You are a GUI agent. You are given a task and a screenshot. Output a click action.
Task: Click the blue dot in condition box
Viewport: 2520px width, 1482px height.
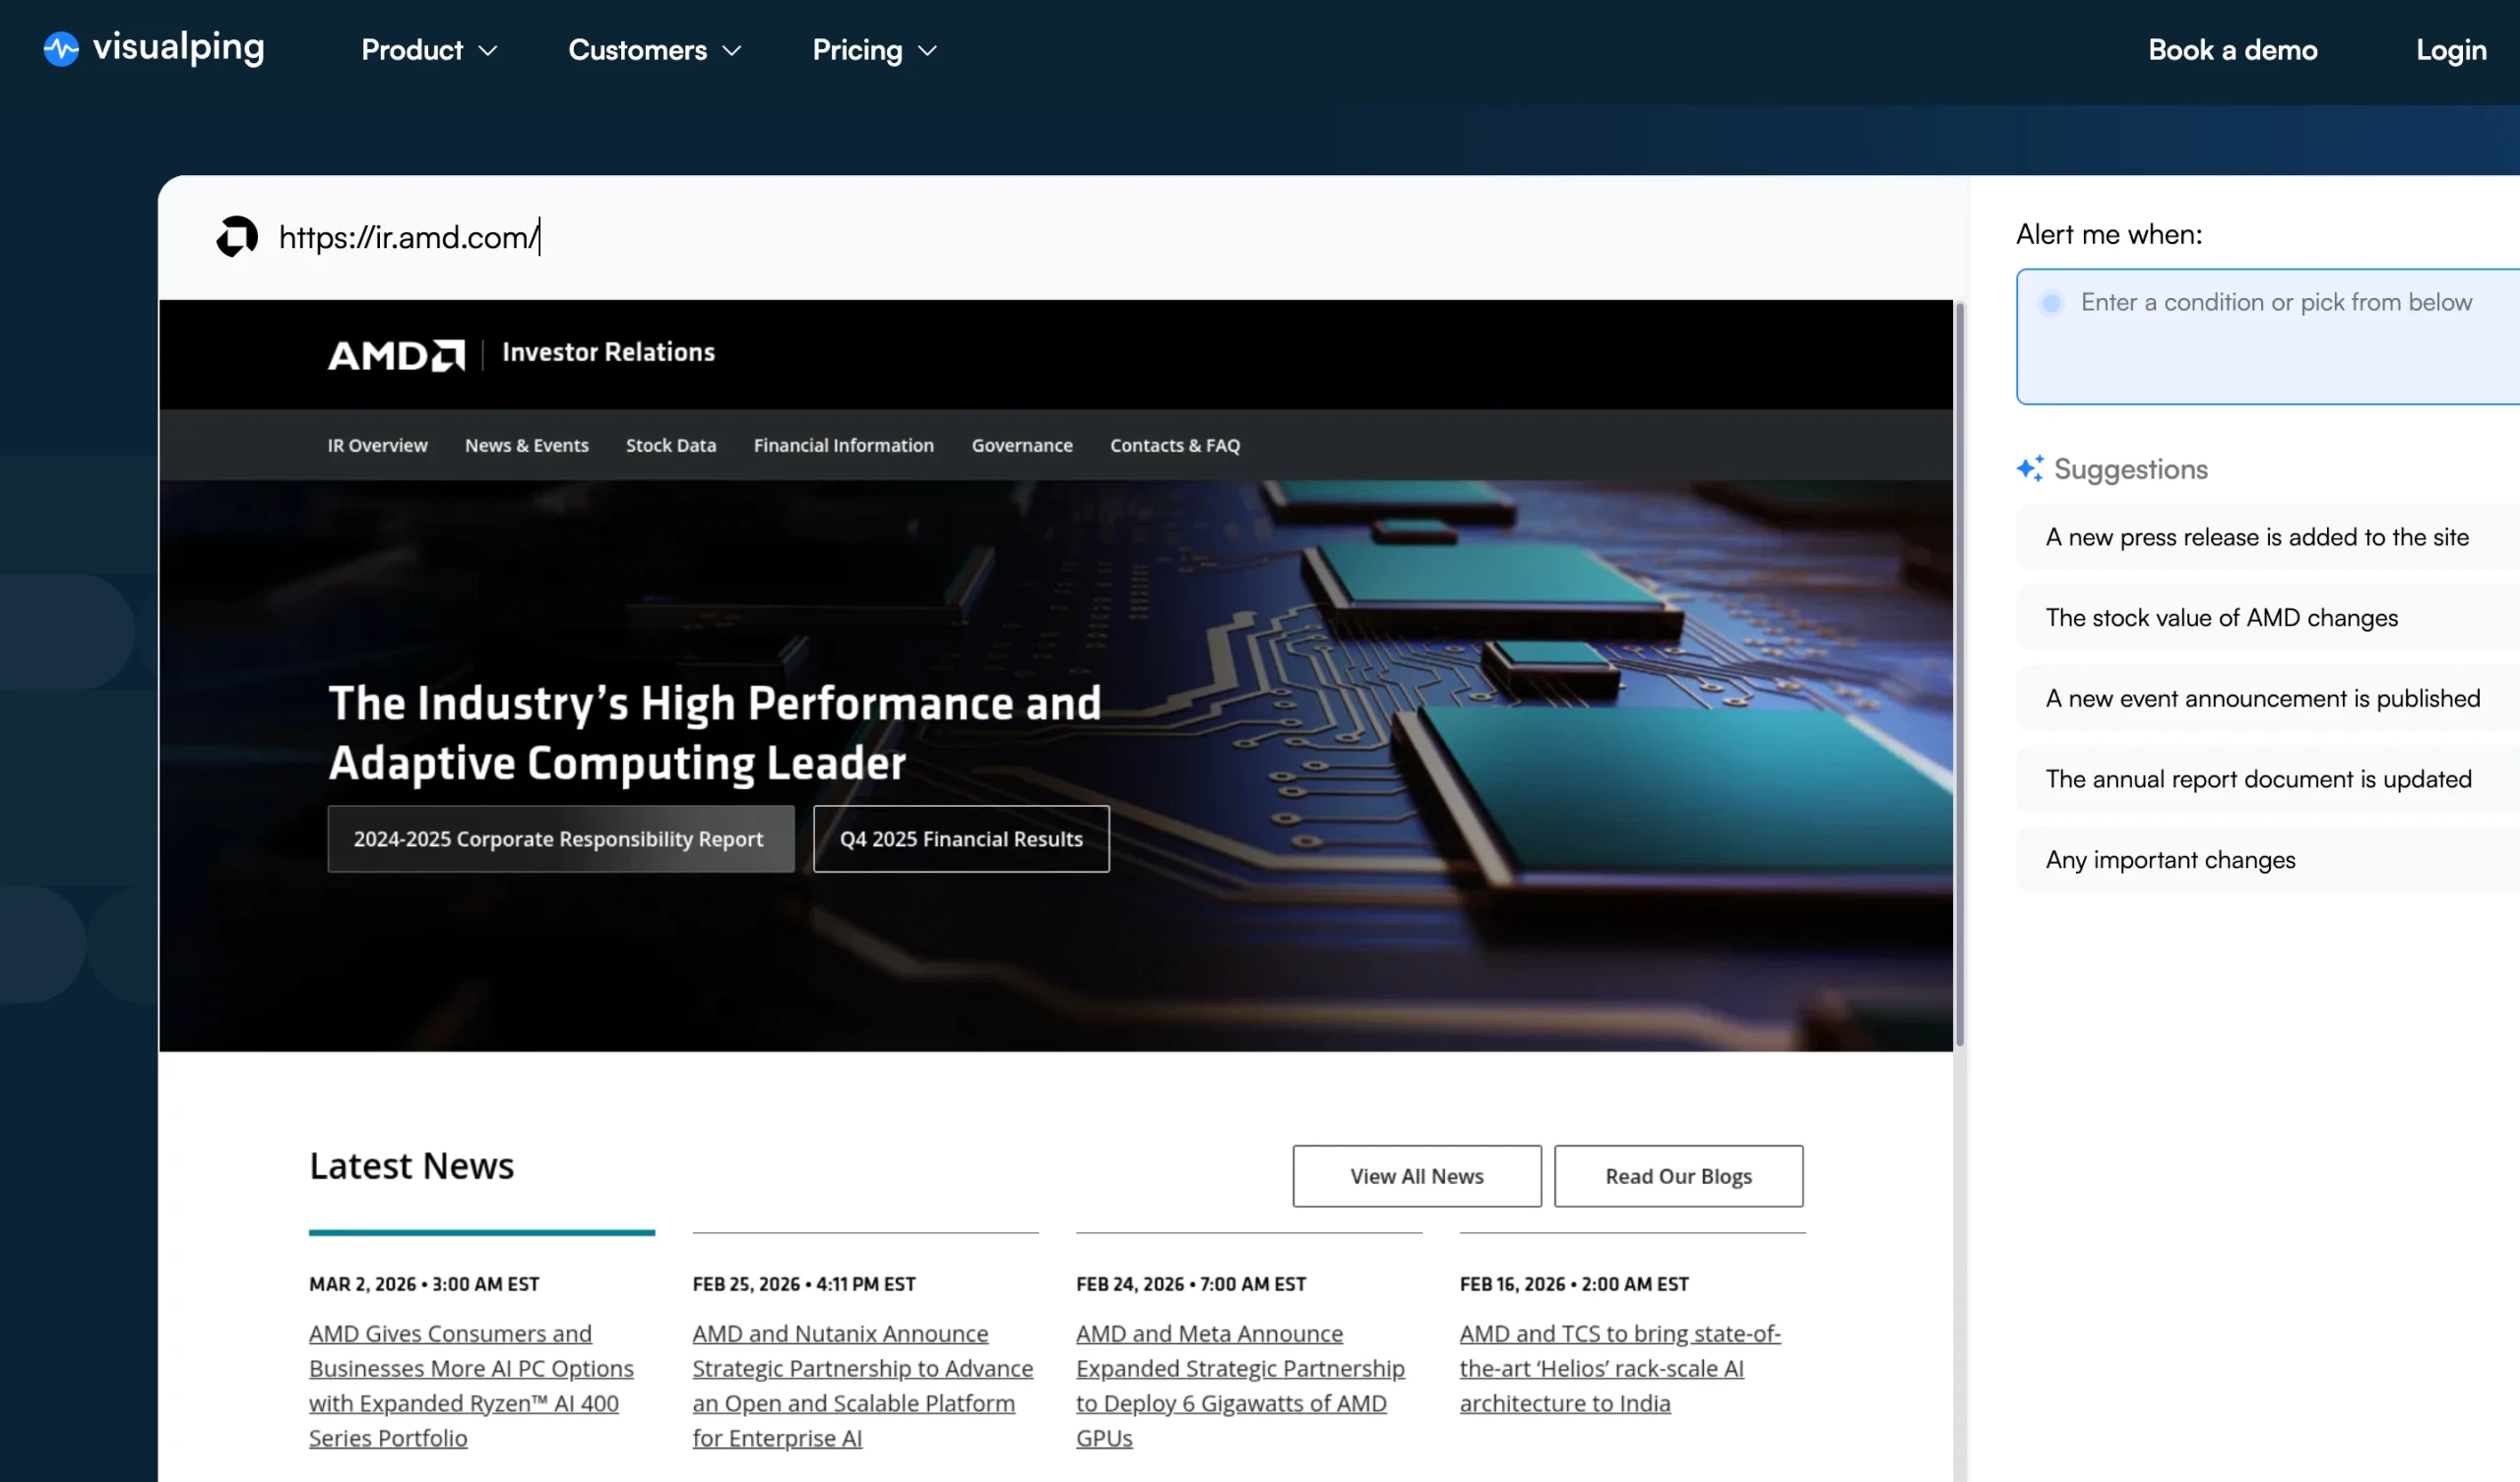point(2051,303)
